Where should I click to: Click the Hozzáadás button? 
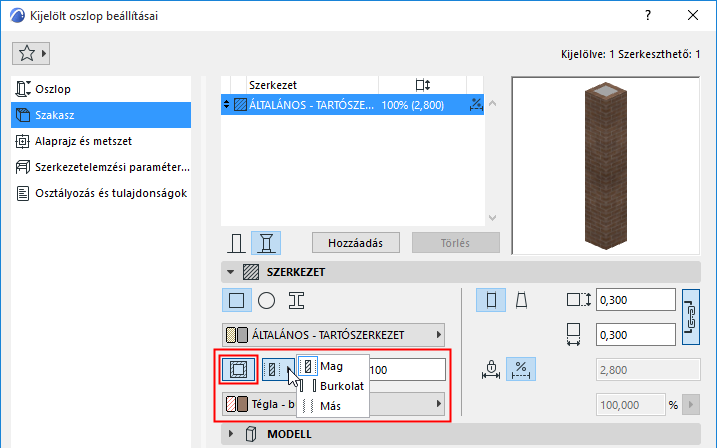click(355, 243)
